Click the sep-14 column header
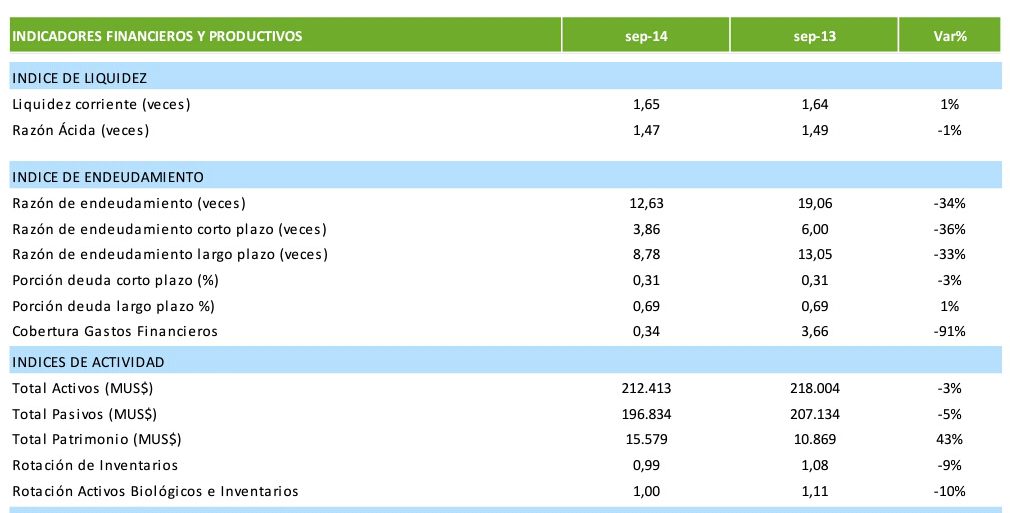This screenshot has width=1010, height=513. pos(647,37)
